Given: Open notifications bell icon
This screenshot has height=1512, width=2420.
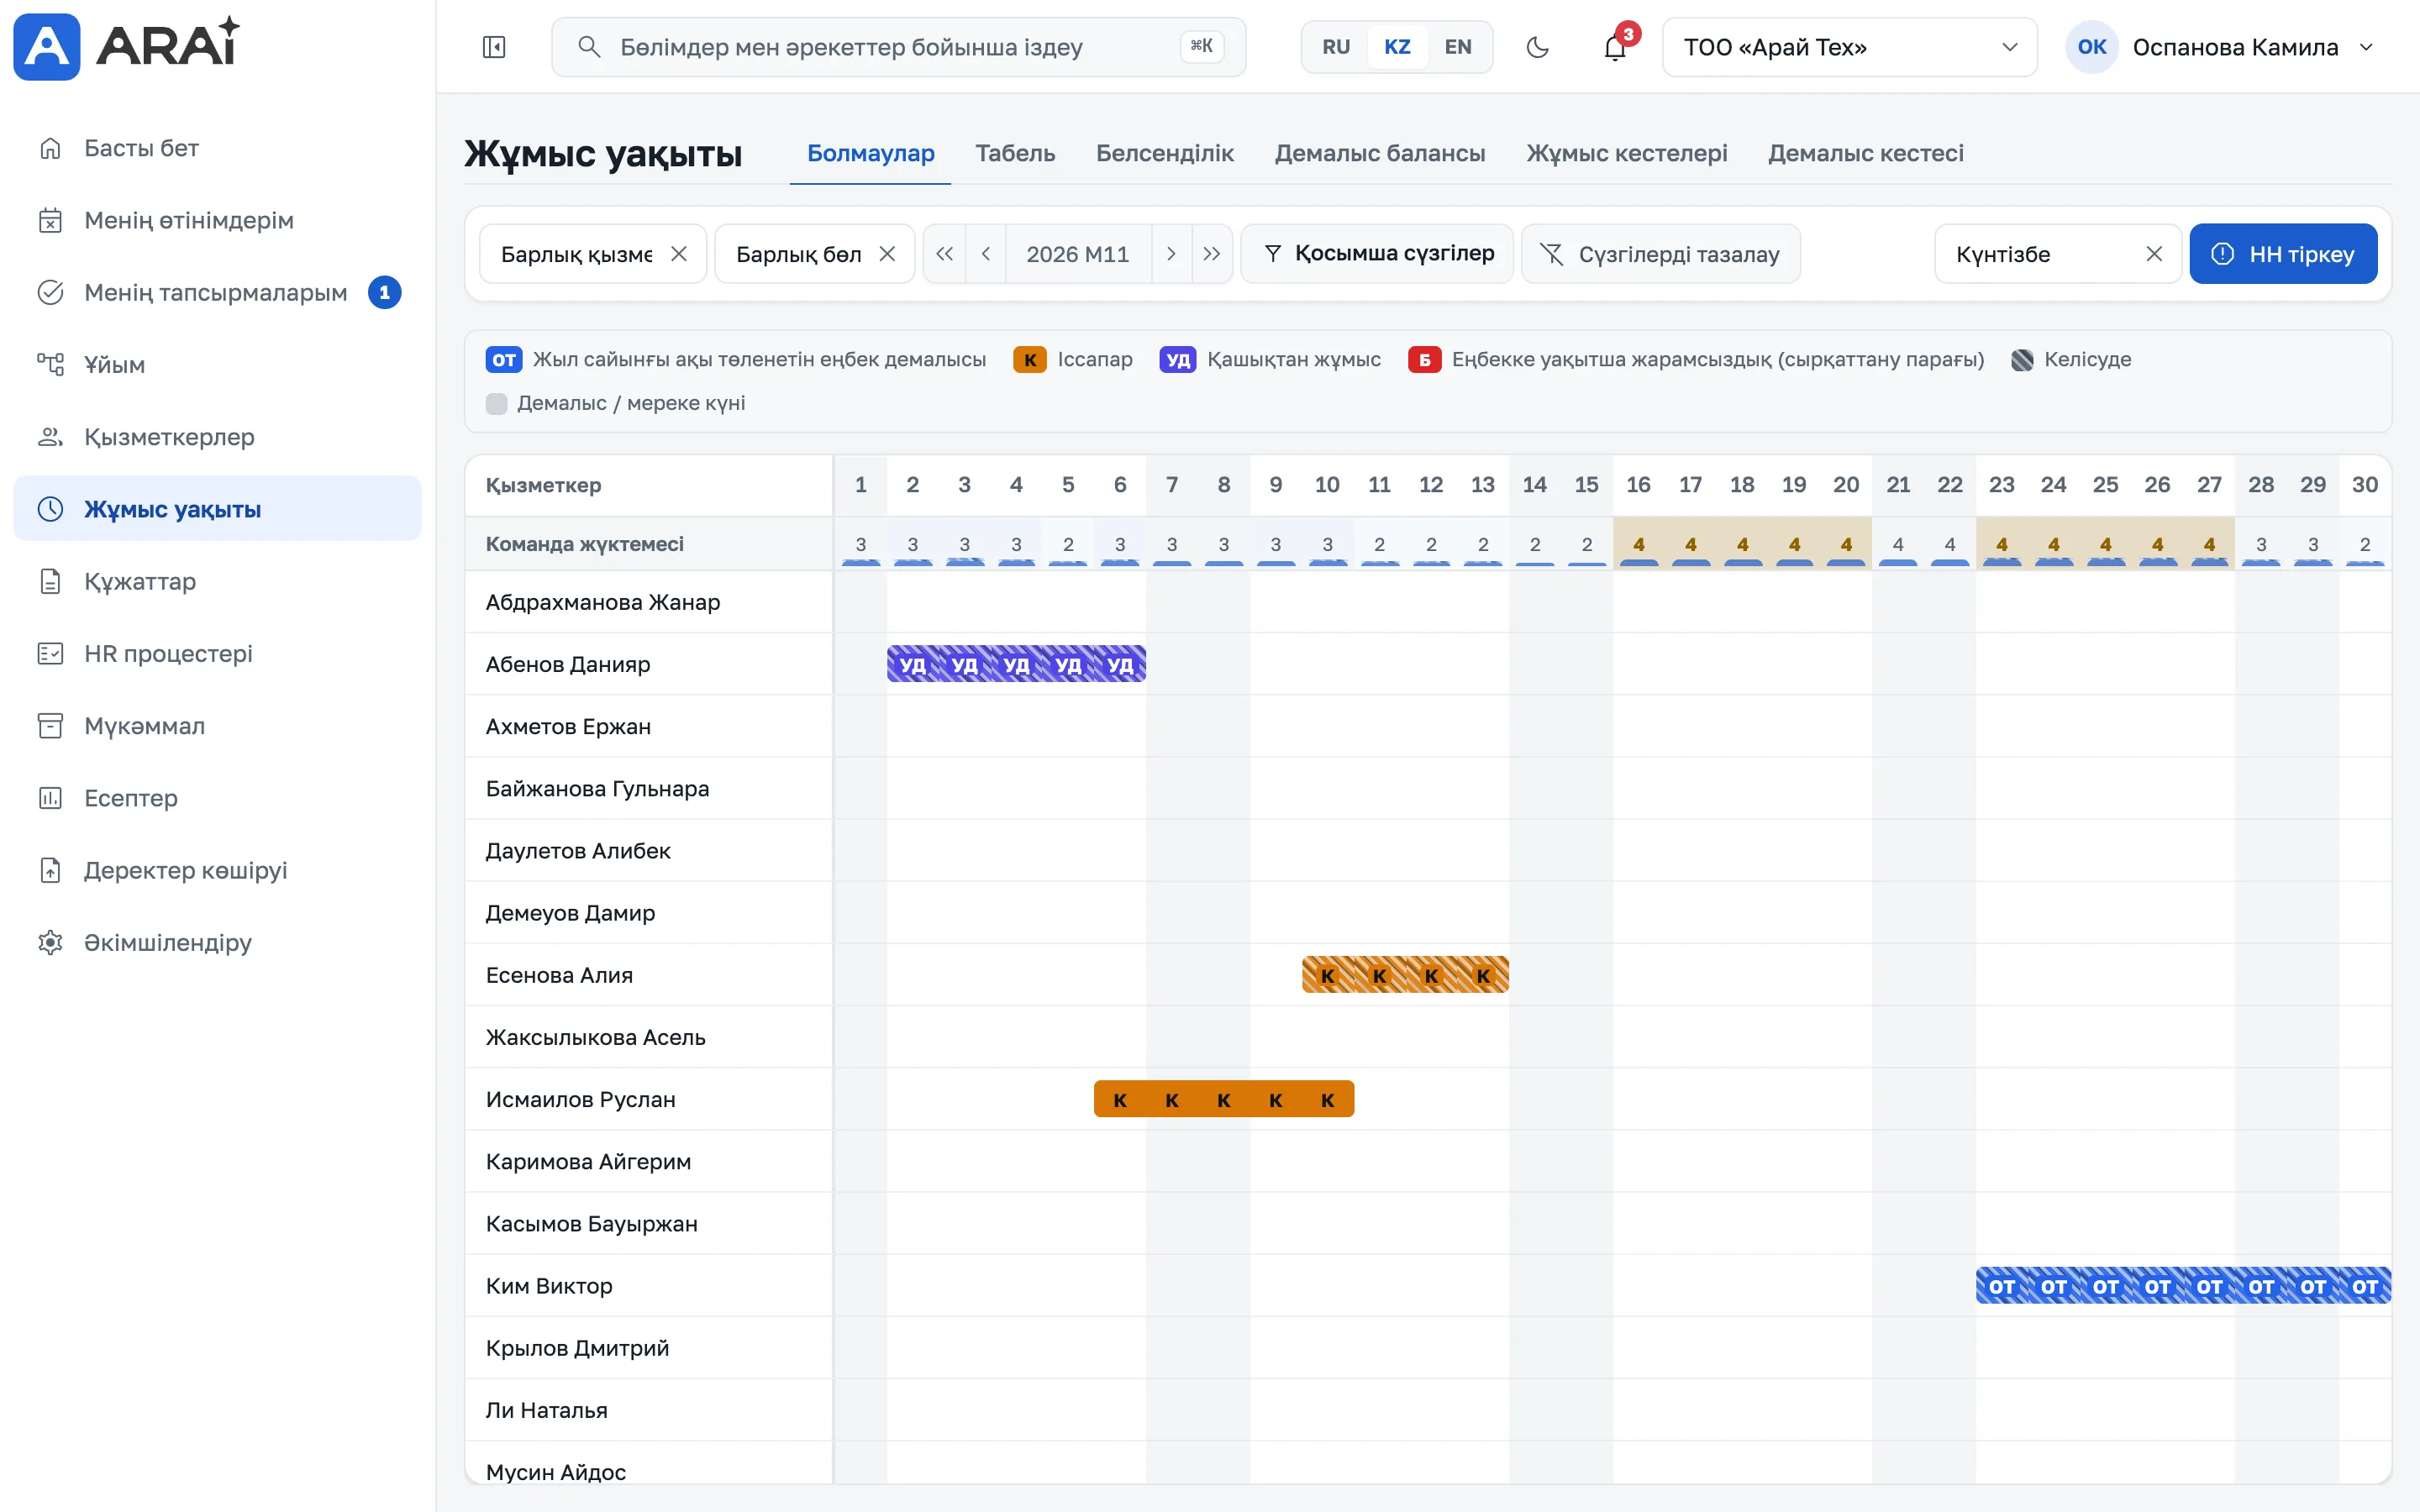Looking at the screenshot, I should coord(1615,47).
